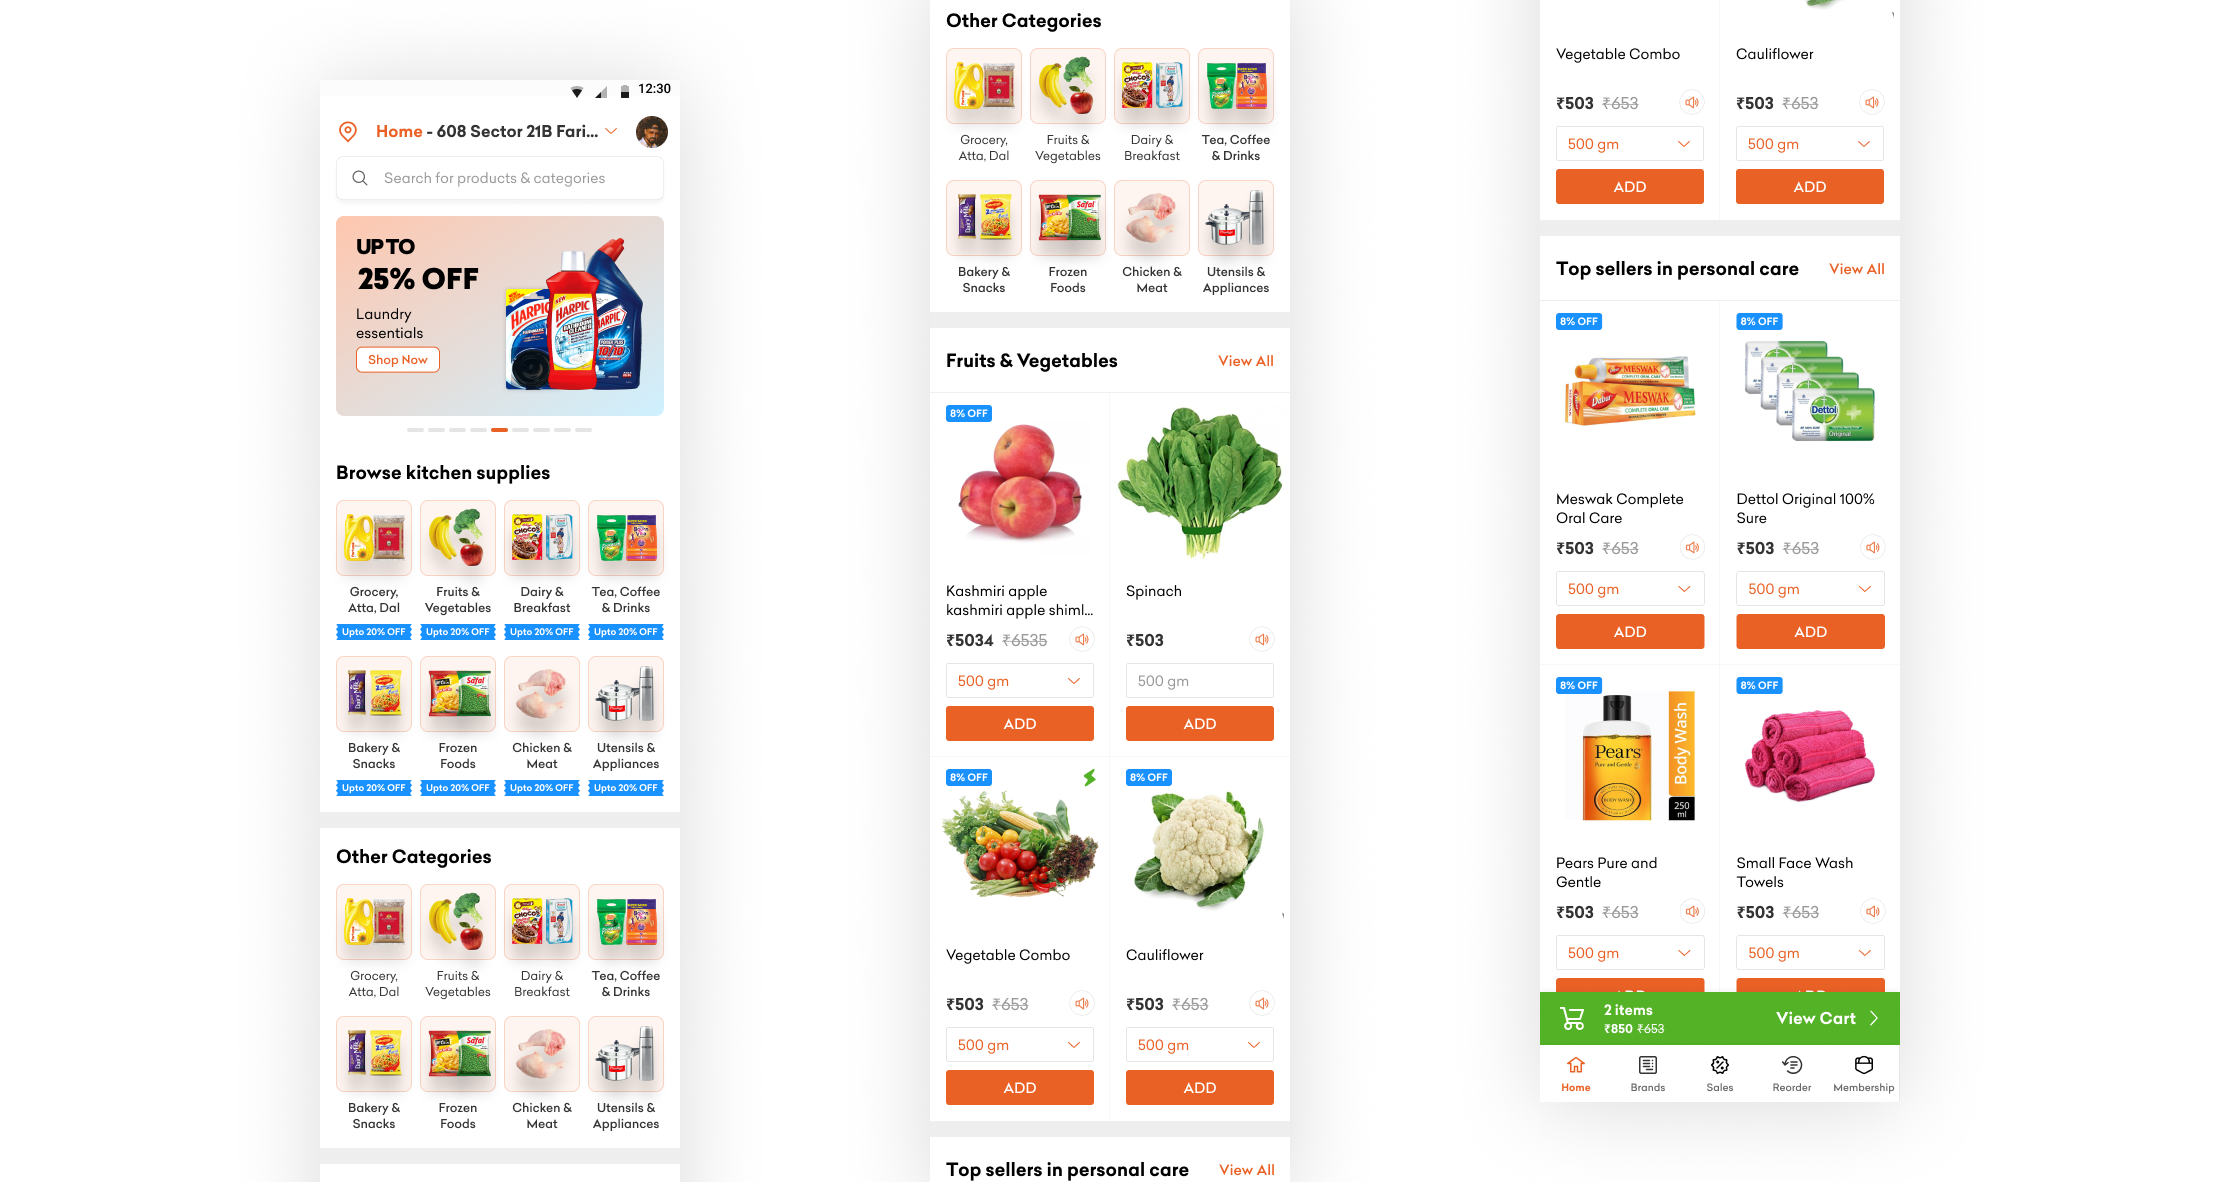
Task: Open the user profile avatar
Action: 652,131
